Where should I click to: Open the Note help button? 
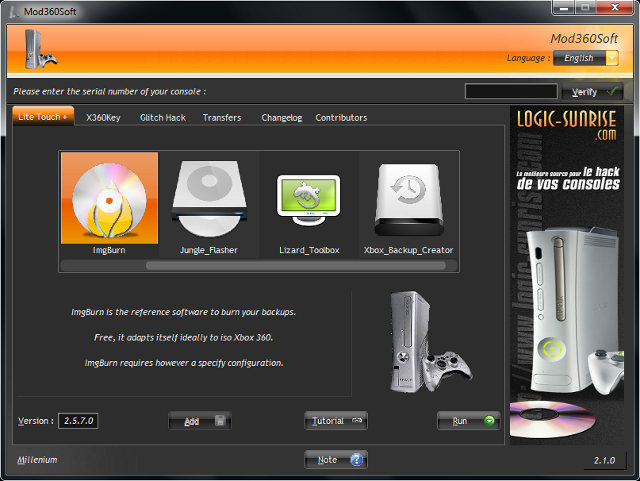pyautogui.click(x=336, y=460)
